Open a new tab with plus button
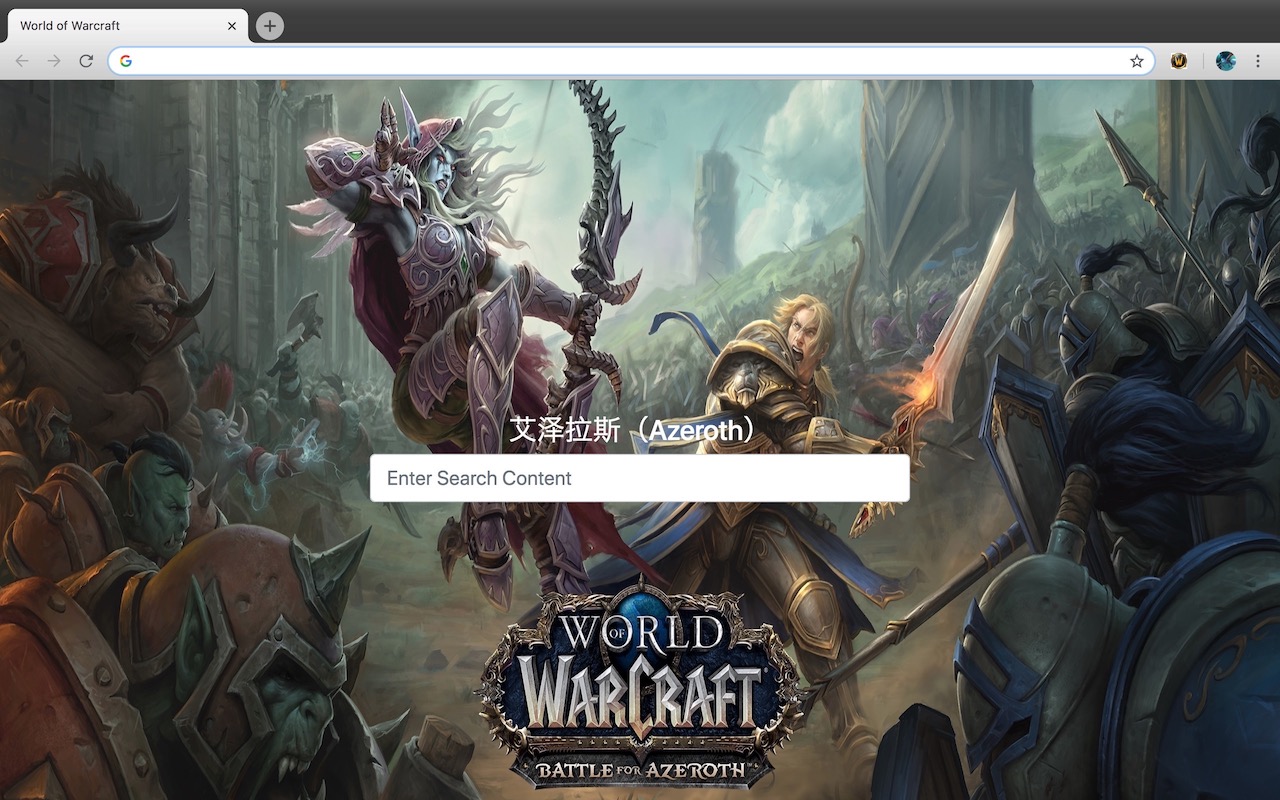Image resolution: width=1280 pixels, height=800 pixels. click(x=270, y=26)
